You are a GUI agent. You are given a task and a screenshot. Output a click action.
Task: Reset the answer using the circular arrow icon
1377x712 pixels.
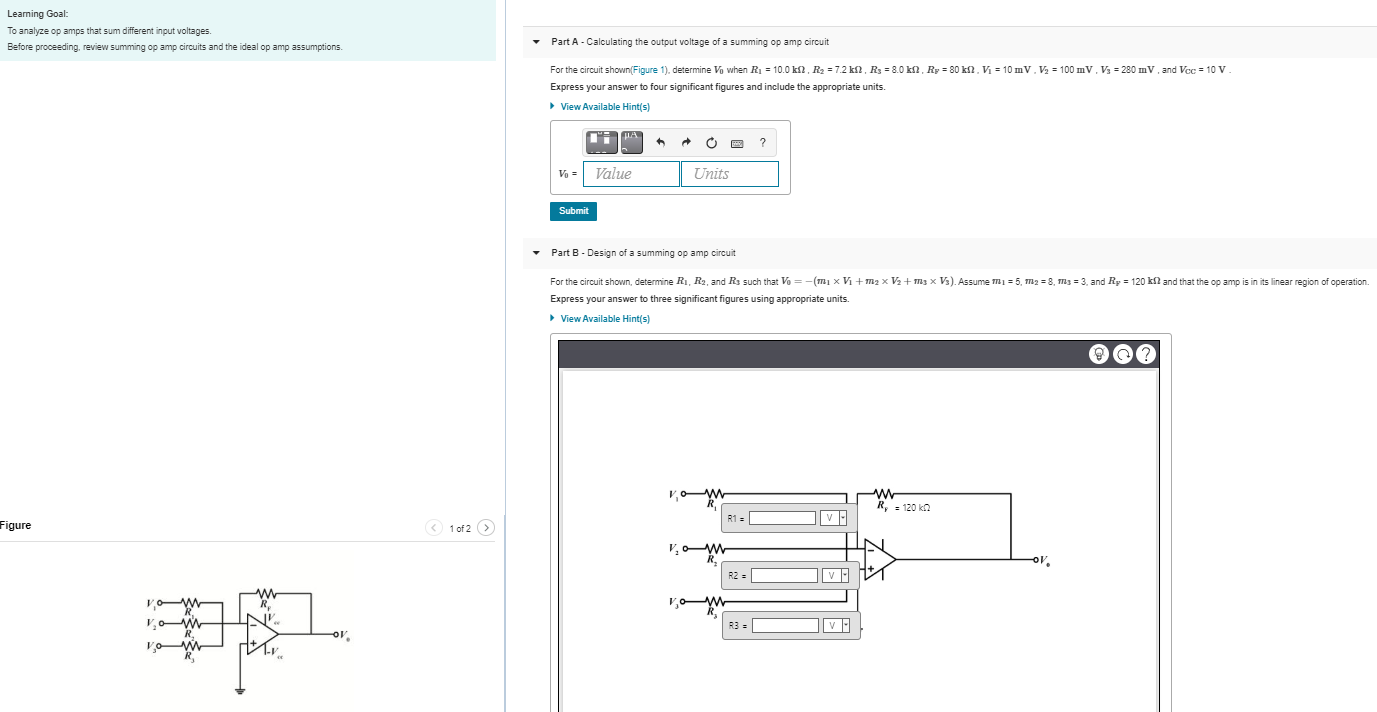coord(711,142)
